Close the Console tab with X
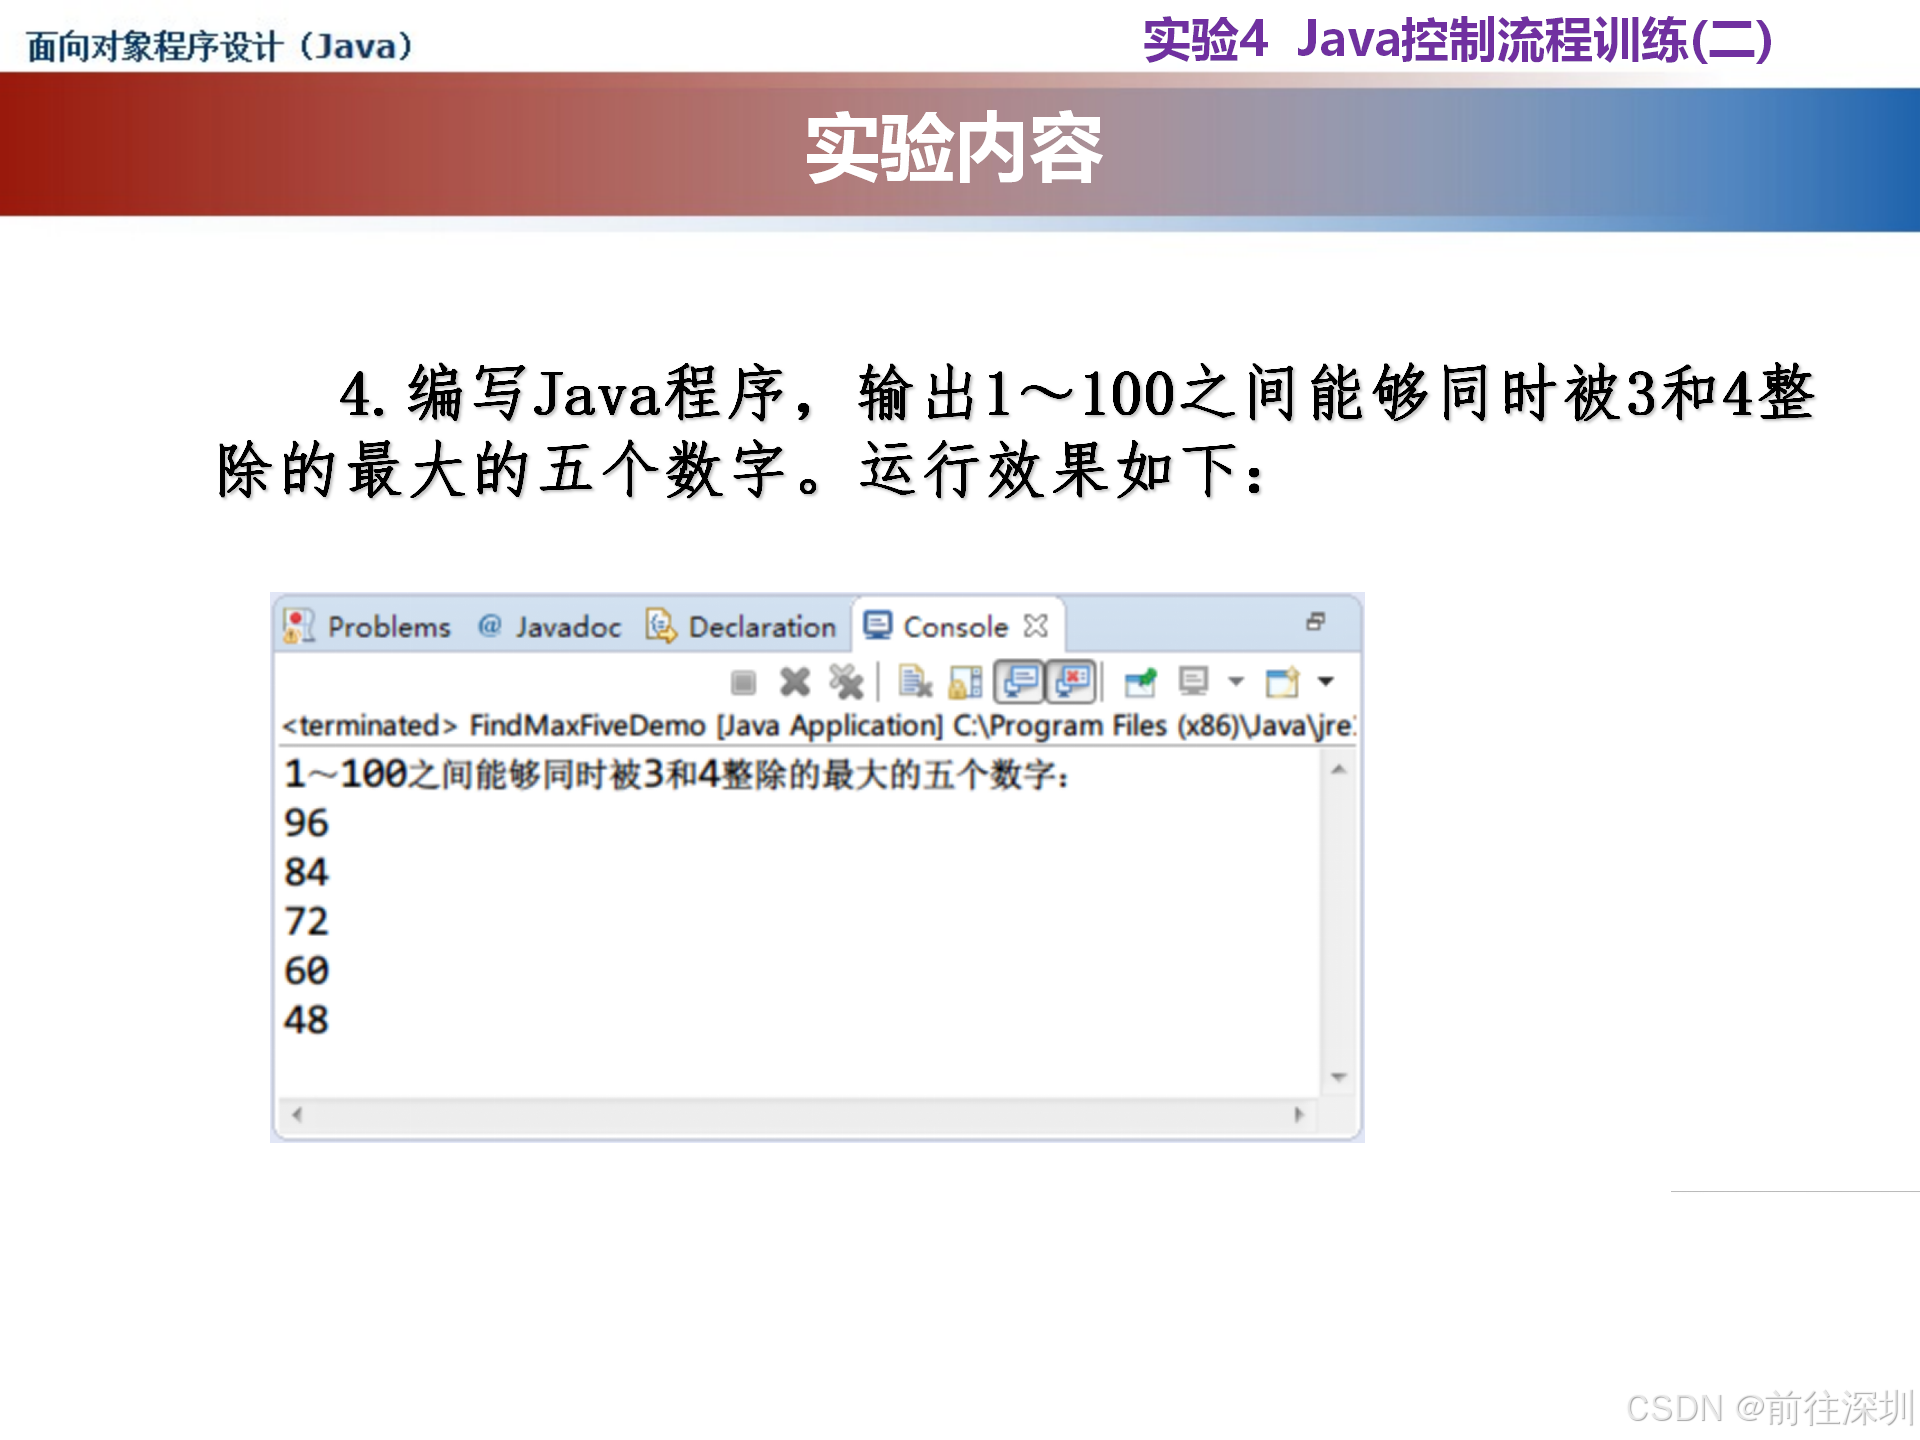1920x1440 pixels. click(x=1036, y=626)
